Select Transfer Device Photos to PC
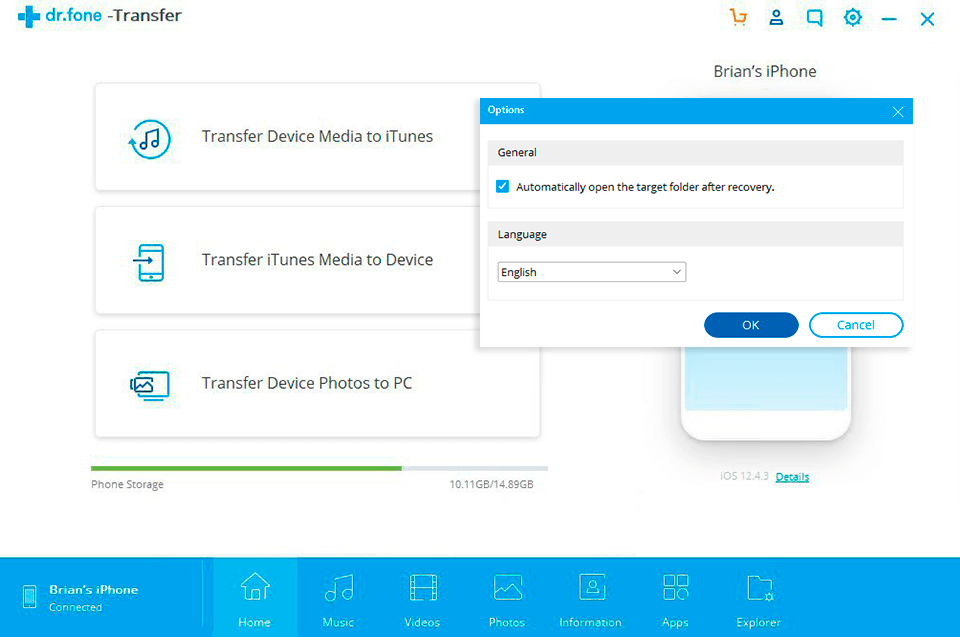This screenshot has height=637, width=960. click(x=317, y=383)
